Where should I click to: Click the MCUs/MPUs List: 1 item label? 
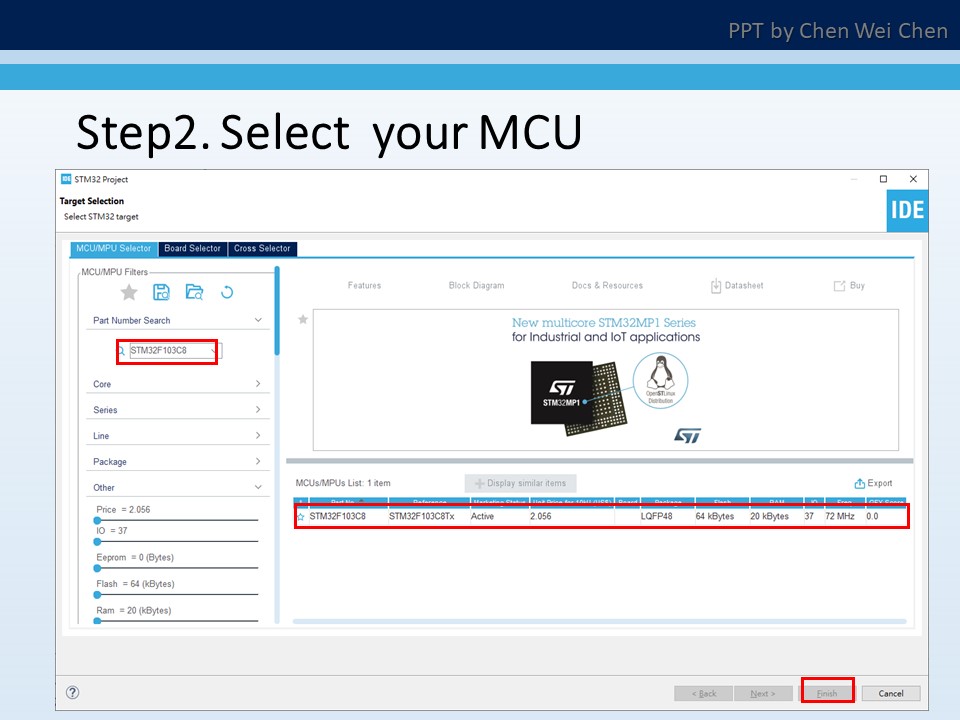343,483
